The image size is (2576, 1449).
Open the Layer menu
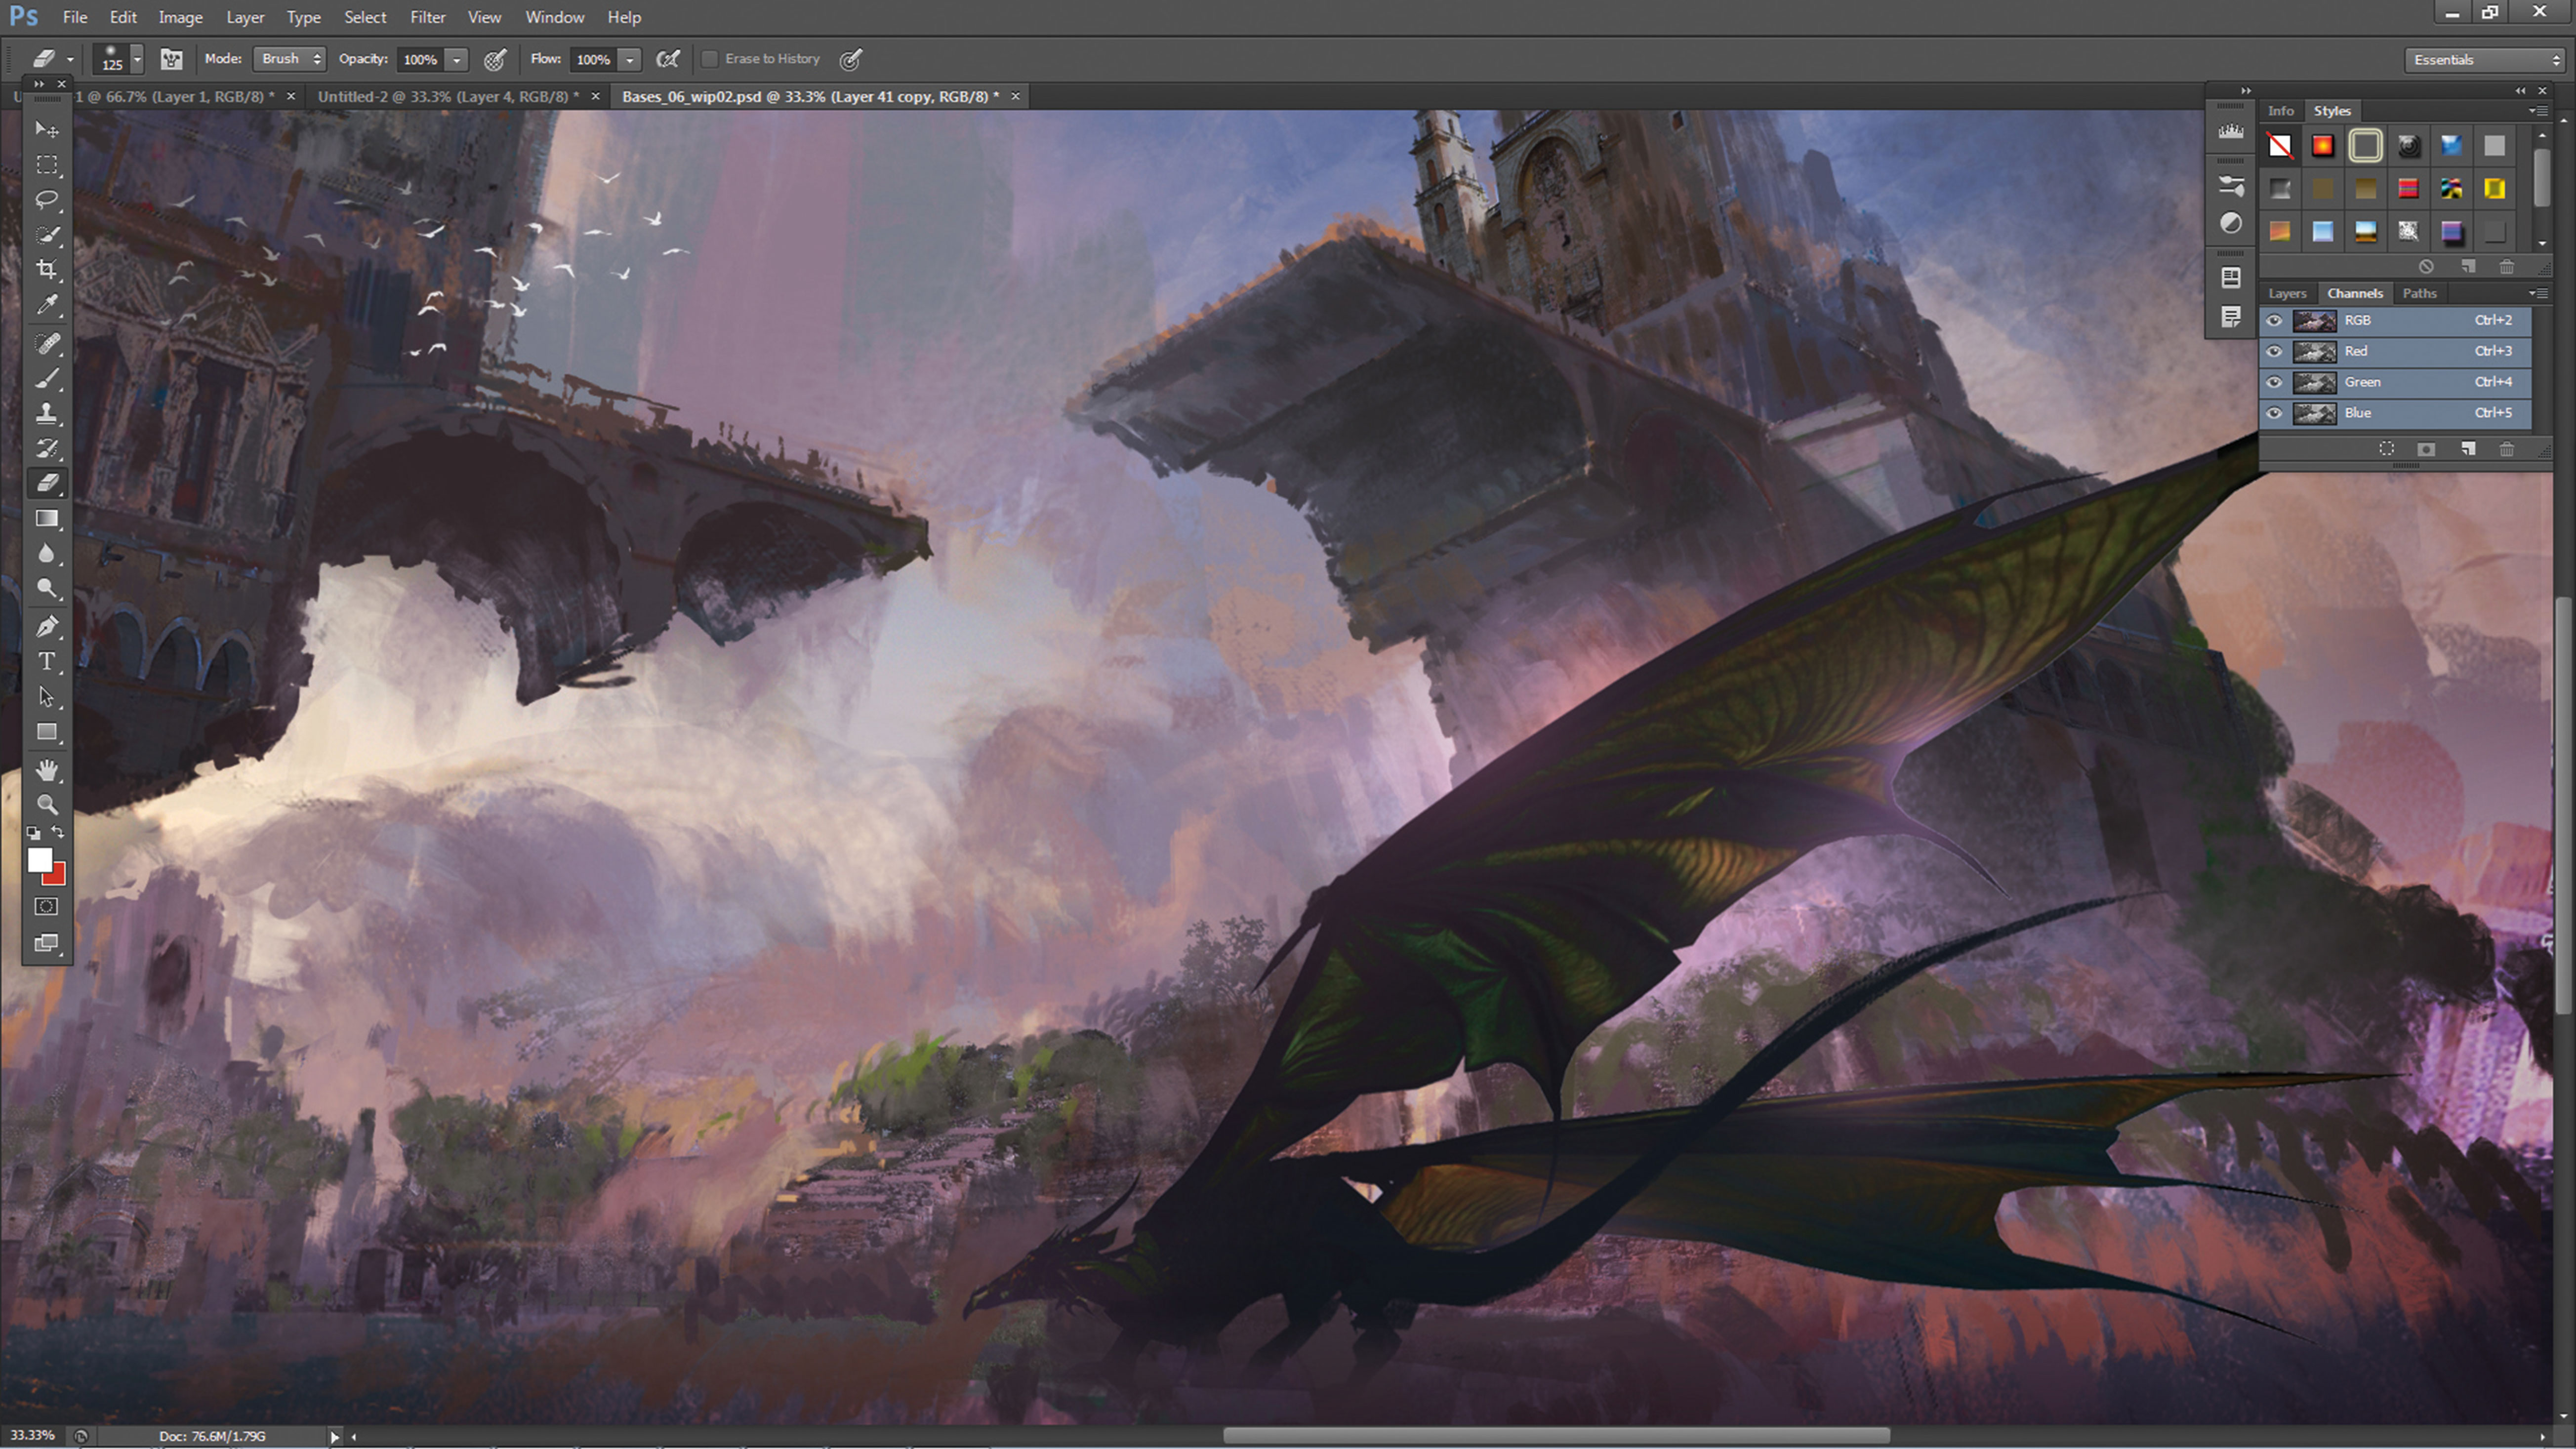click(245, 17)
